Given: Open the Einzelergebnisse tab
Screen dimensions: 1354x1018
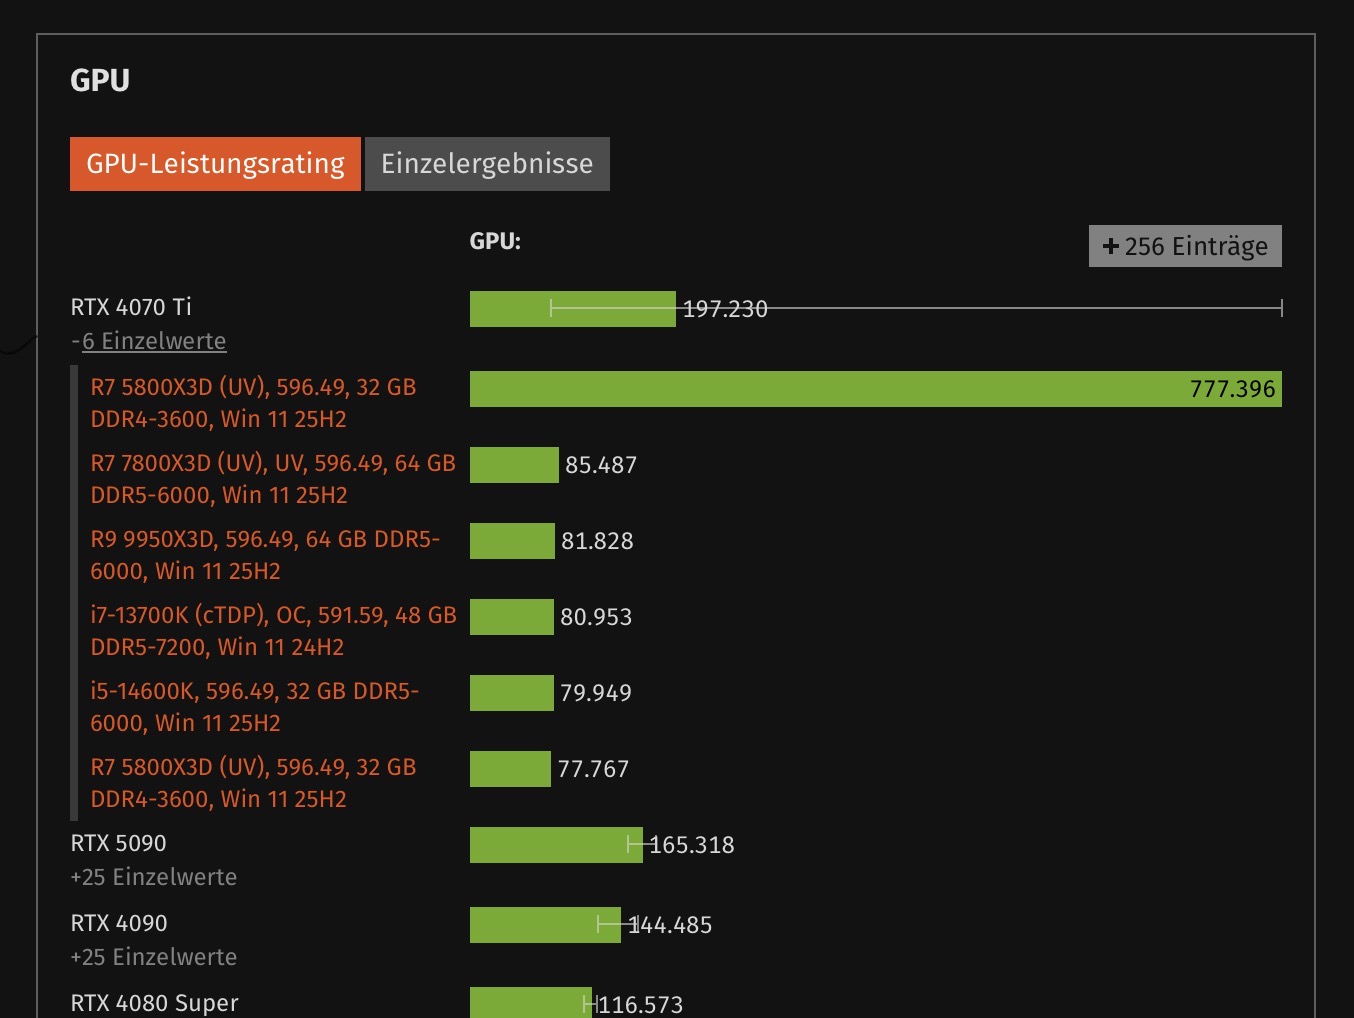Looking at the screenshot, I should 487,164.
